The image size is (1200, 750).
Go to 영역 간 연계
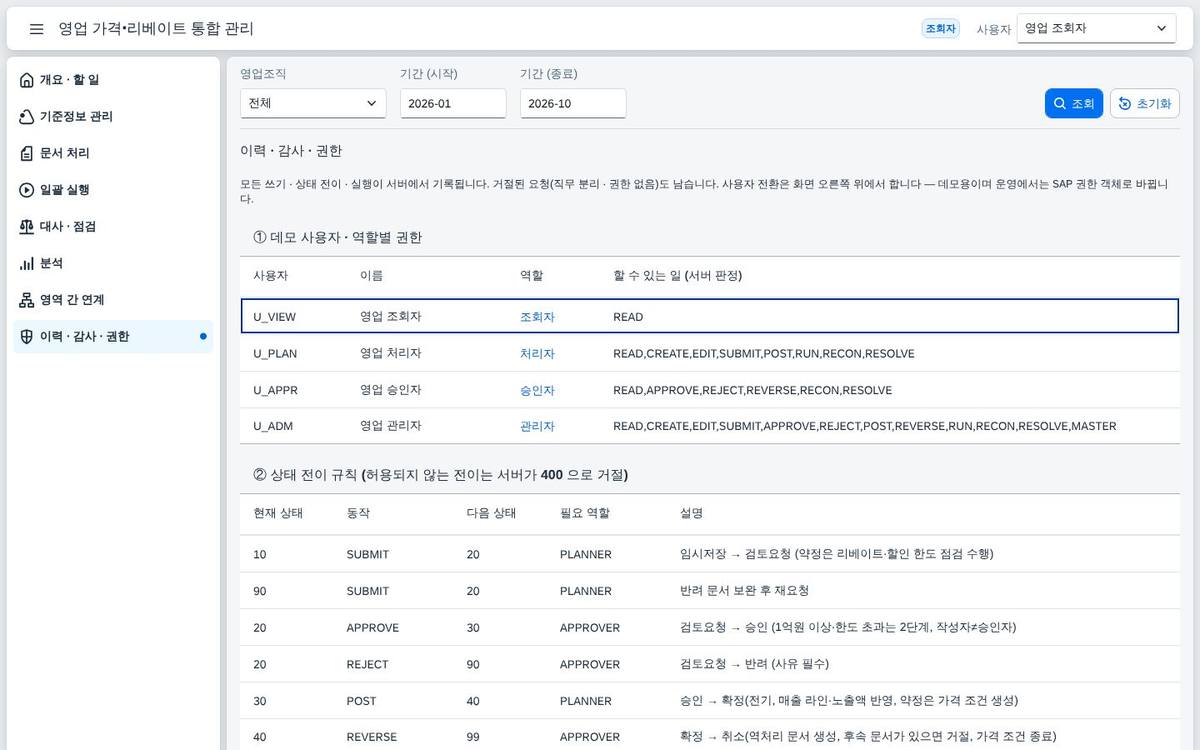(x=113, y=300)
